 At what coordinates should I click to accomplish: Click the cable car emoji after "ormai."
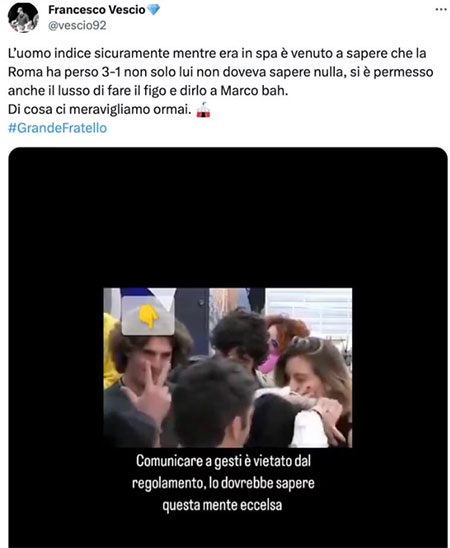[x=203, y=110]
